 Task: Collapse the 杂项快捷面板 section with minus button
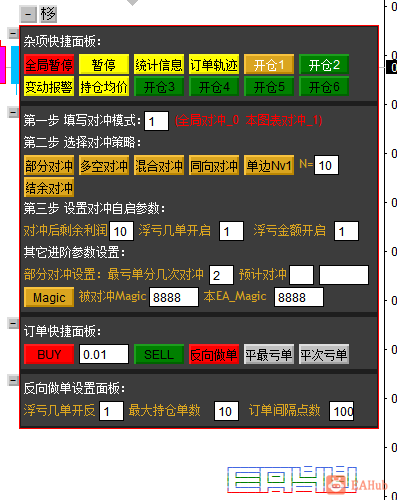pos(13,33)
